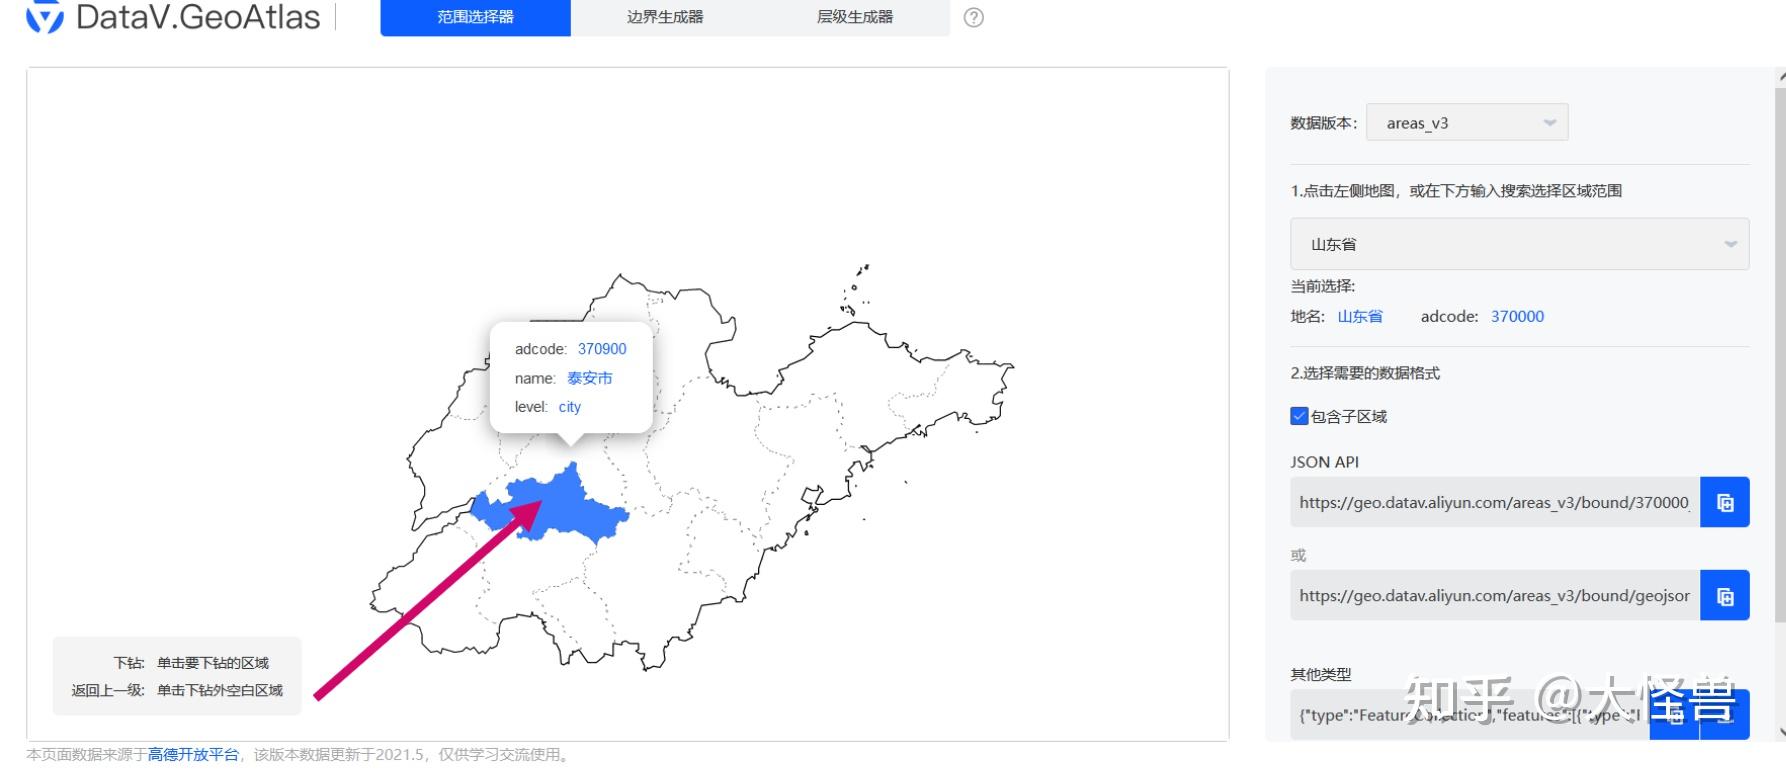Switch to the 边界生成器 tab
This screenshot has height=773, width=1786.
click(666, 17)
